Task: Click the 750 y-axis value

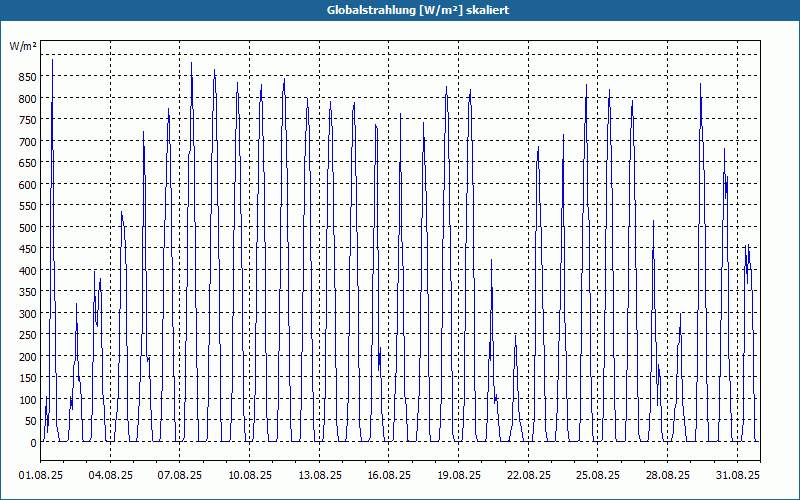Action: tap(27, 120)
